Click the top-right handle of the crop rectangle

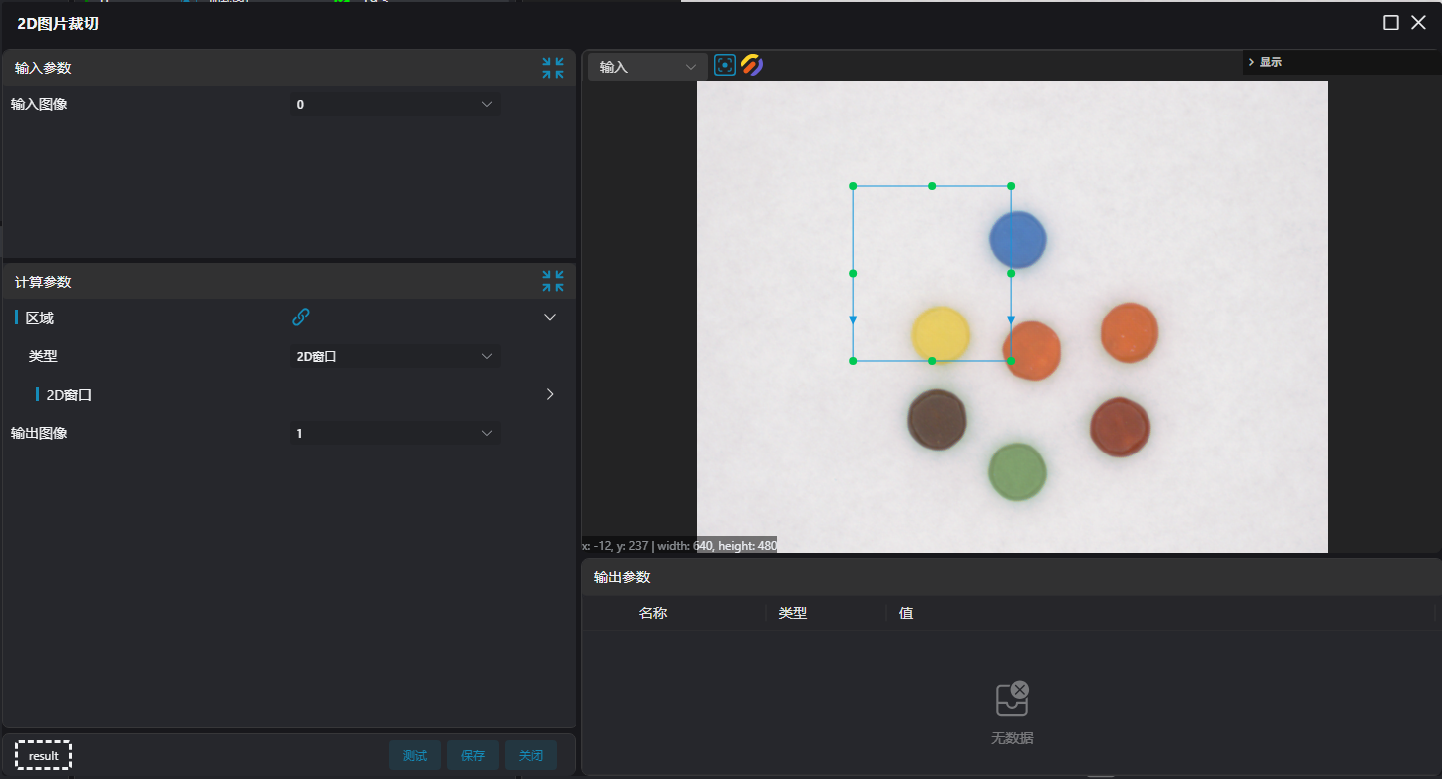[1011, 186]
